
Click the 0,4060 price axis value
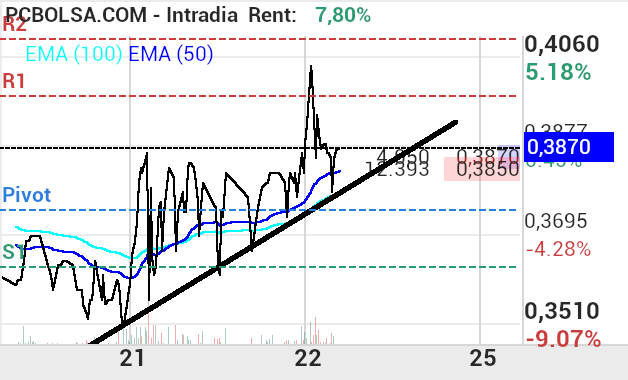562,44
